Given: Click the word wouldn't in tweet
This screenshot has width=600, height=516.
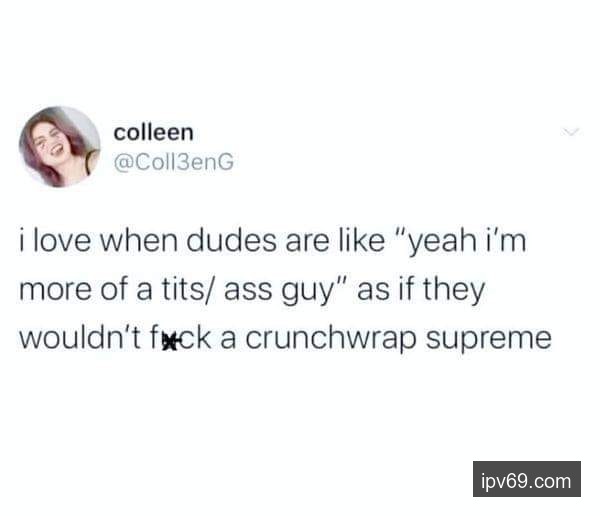Looking at the screenshot, I should pyautogui.click(x=80, y=338).
